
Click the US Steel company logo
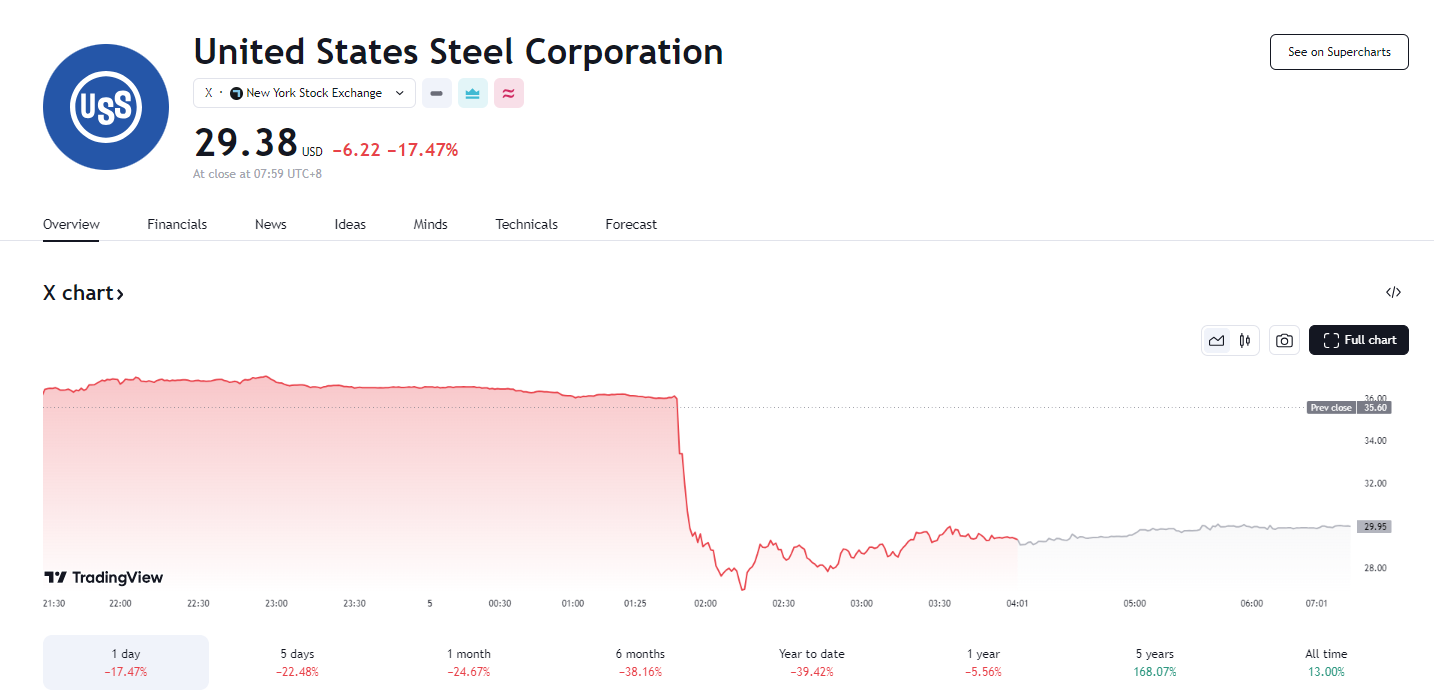106,106
